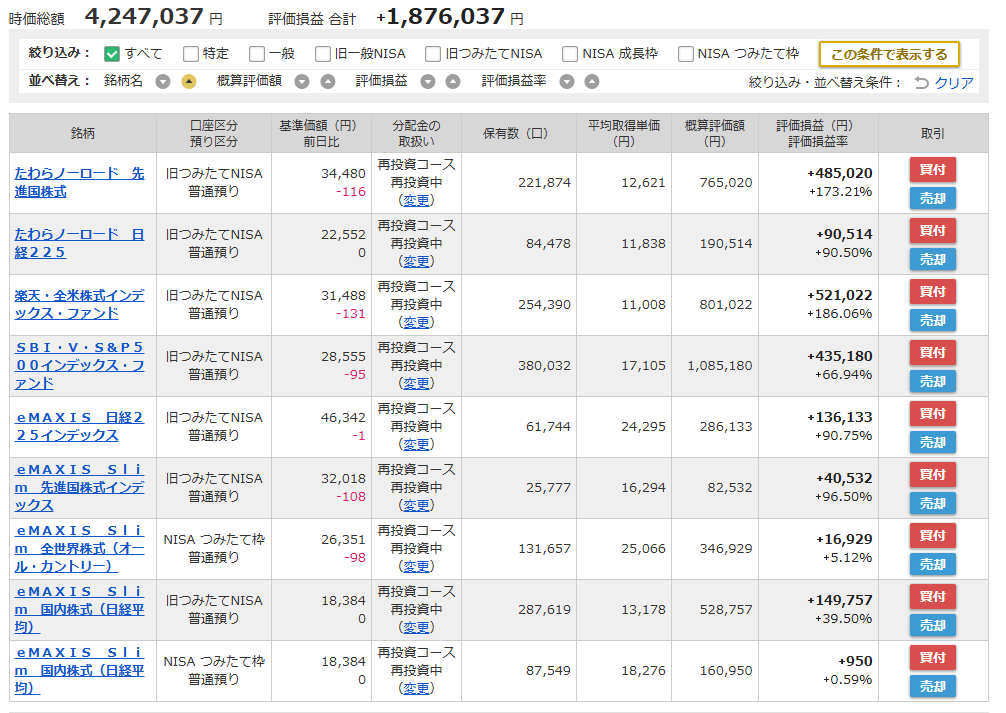Click 買付 for eMAXIS Slim 先進国株式
Viewport: 1006px width, 713px height.
(933, 474)
